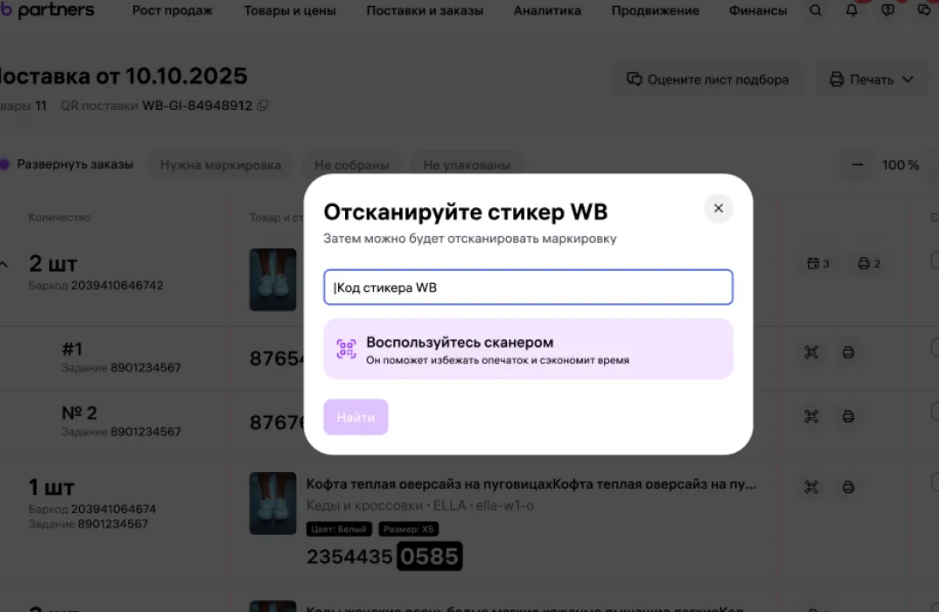Screen dimensions: 939x612
Task: Enable the 'Не собраны' filter
Action: (352, 165)
